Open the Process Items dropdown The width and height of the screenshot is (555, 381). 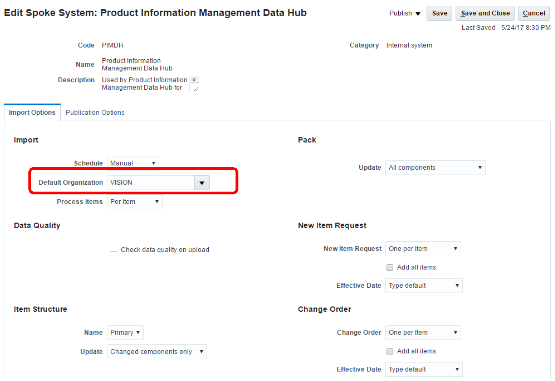coord(135,202)
